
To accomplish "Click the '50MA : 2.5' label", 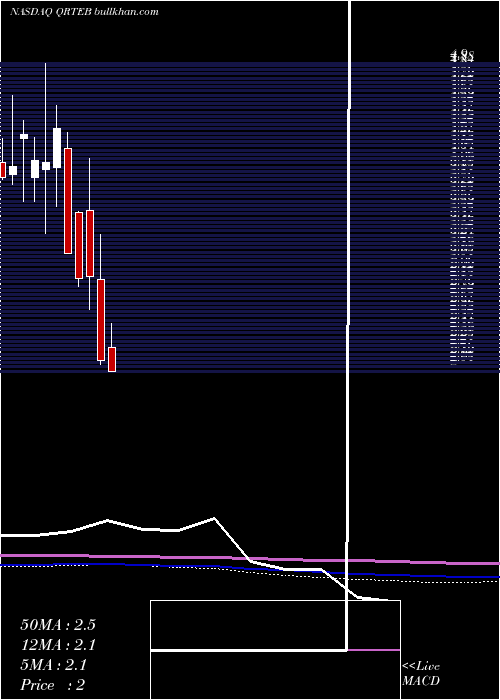I will [58, 625].
